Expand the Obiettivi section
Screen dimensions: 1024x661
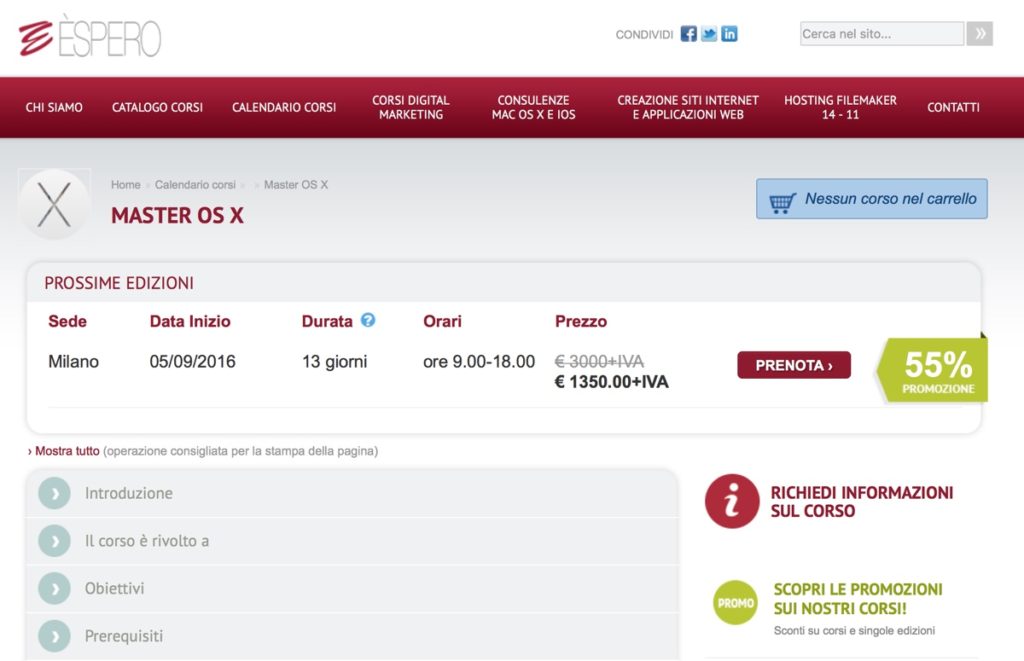352,588
